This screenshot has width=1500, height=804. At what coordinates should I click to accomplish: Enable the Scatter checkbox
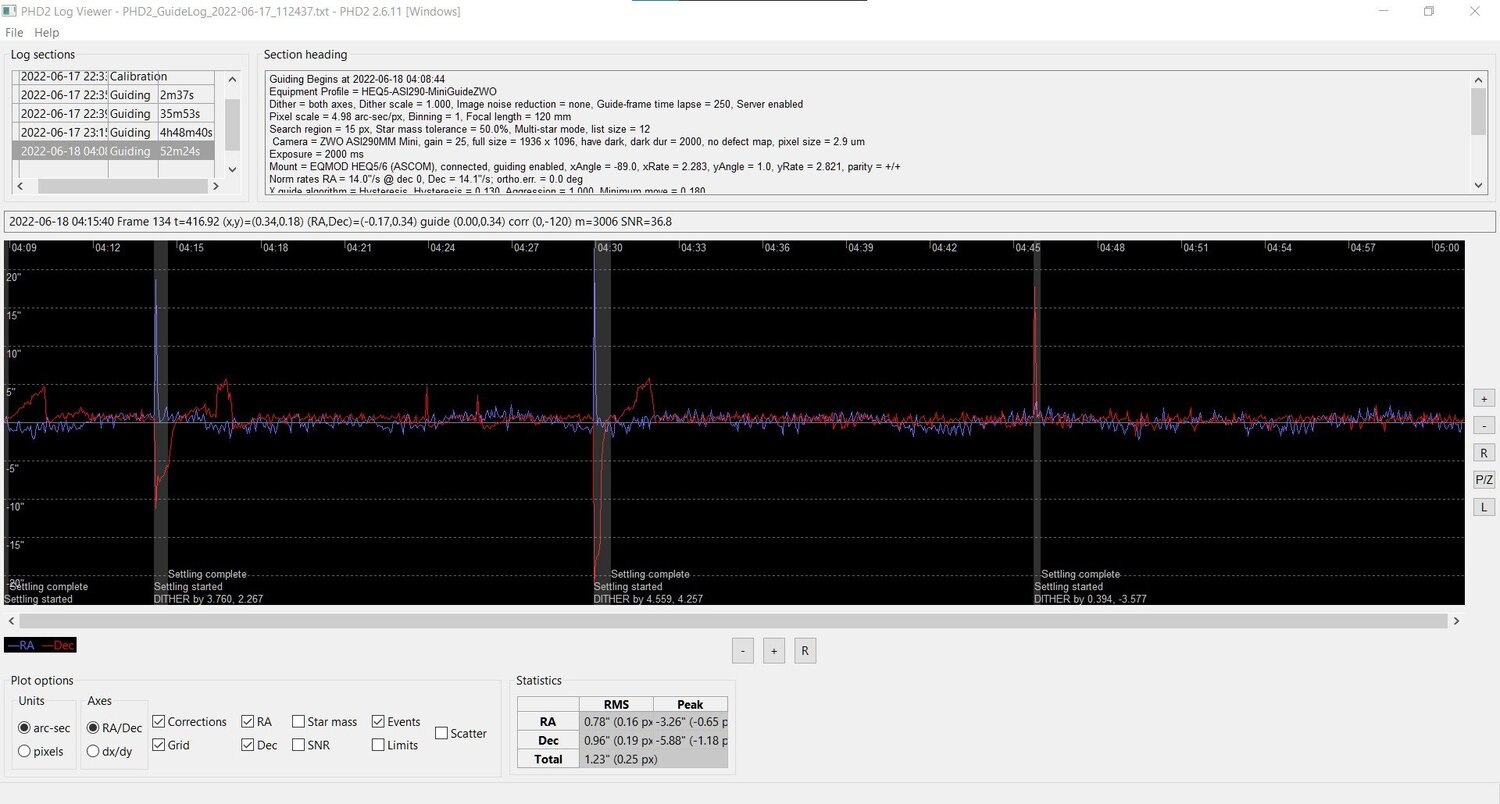(461, 733)
